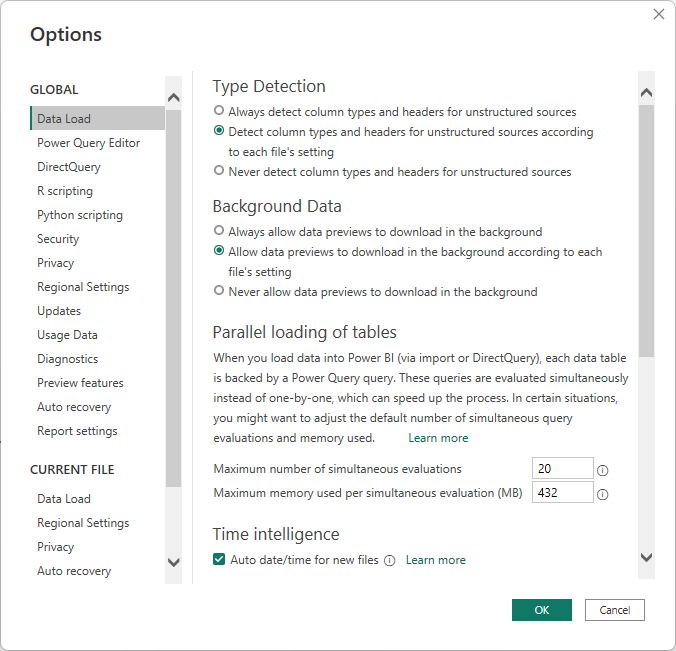Image resolution: width=676 pixels, height=651 pixels.
Task: Click main pane scroll up arrow
Action: (646, 92)
